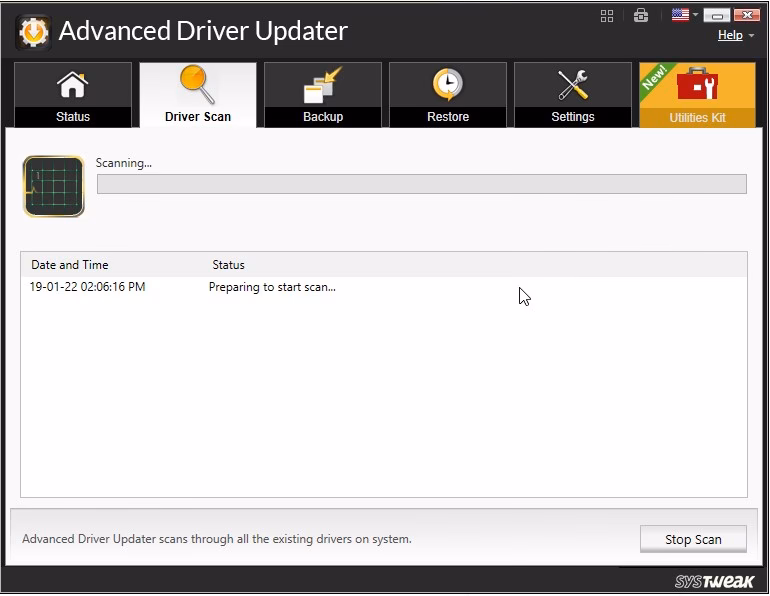Click the Date and Time column header
Viewport: 770px width, 596px height.
tap(70, 265)
